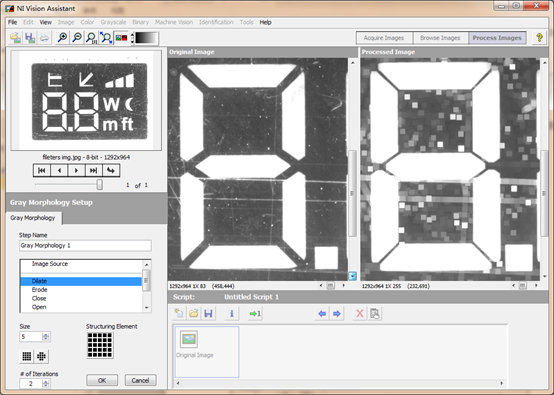The height and width of the screenshot is (395, 554).
Task: Click the Save Image toolbar icon
Action: pos(30,37)
